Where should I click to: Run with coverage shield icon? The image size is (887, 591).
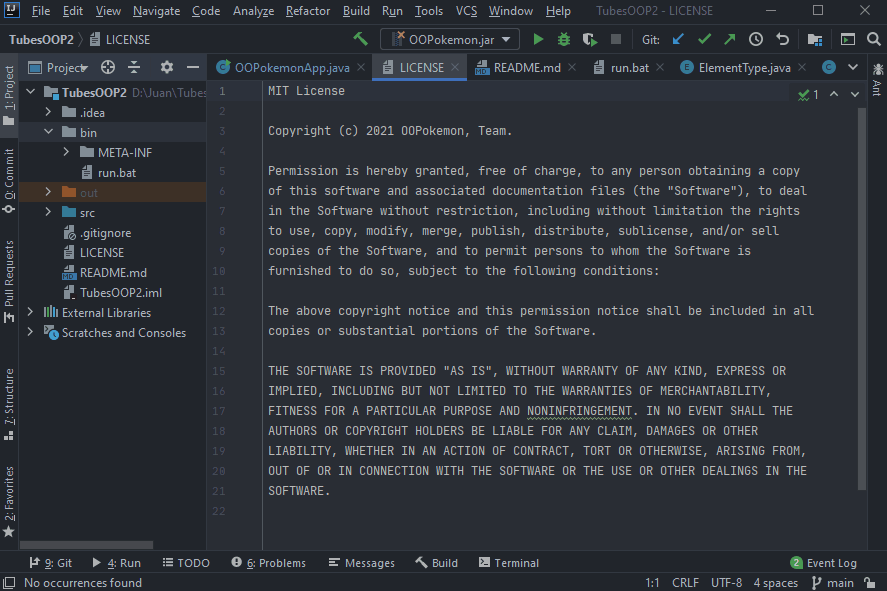589,39
